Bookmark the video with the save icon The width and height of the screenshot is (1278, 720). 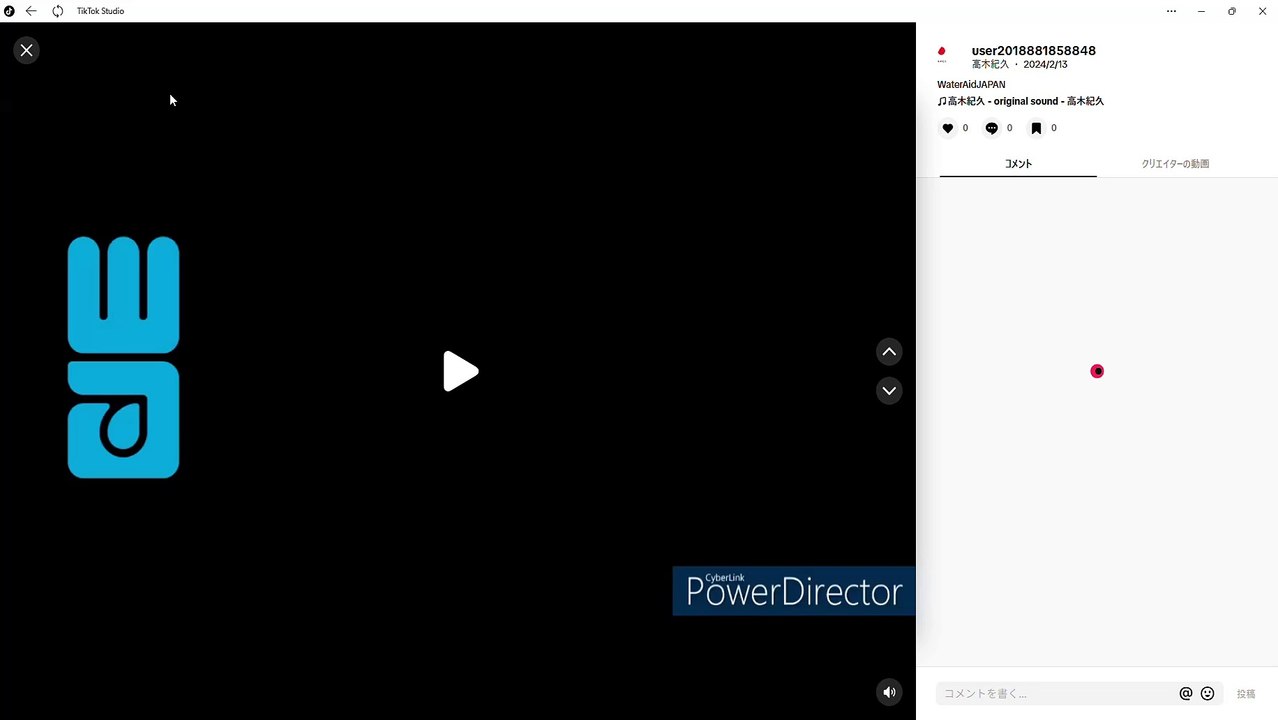[1036, 128]
